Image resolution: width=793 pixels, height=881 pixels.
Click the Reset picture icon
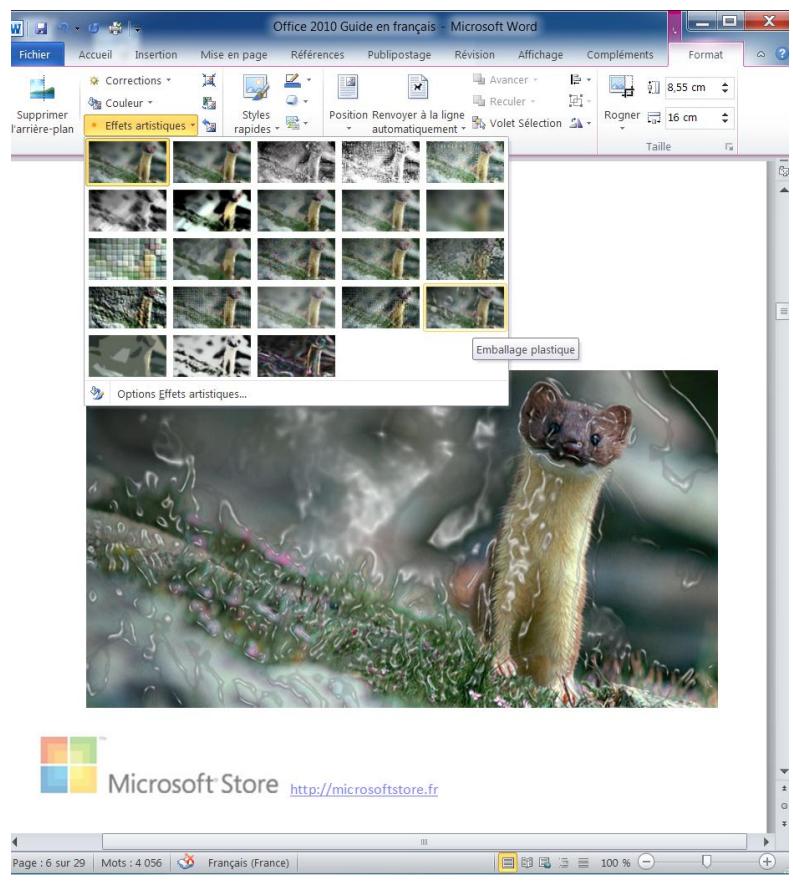(x=209, y=126)
